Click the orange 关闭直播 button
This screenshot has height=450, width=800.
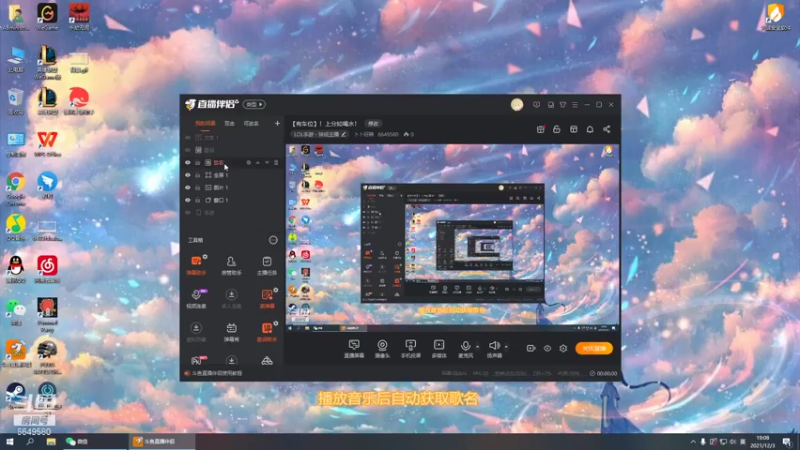[x=594, y=348]
